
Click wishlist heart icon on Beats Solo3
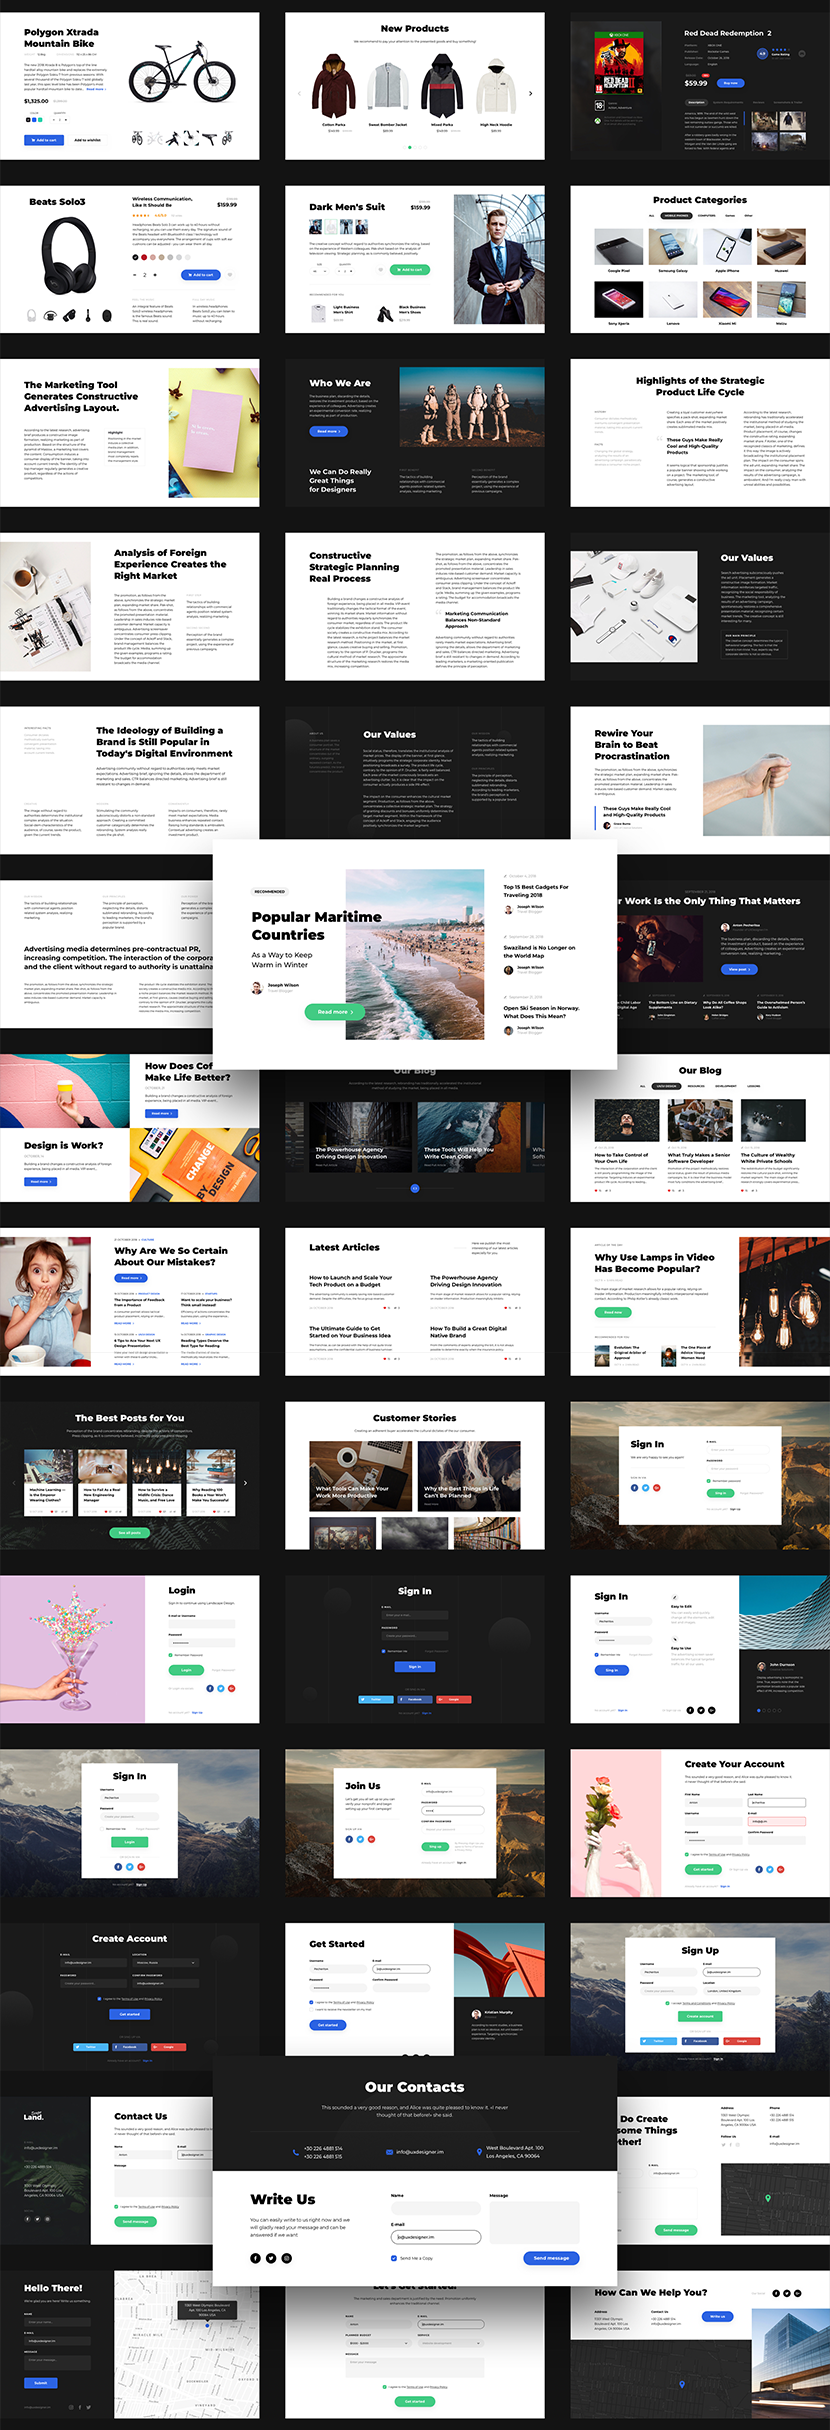tap(230, 274)
